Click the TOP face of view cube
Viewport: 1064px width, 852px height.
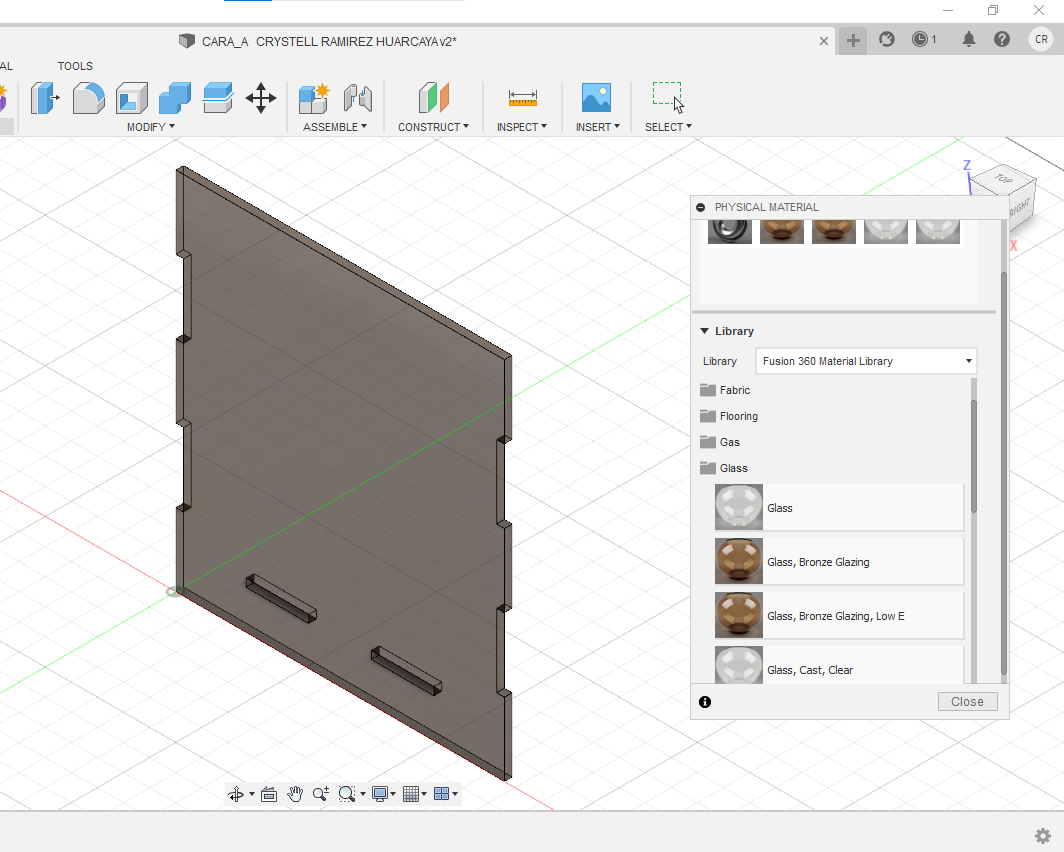click(1002, 180)
